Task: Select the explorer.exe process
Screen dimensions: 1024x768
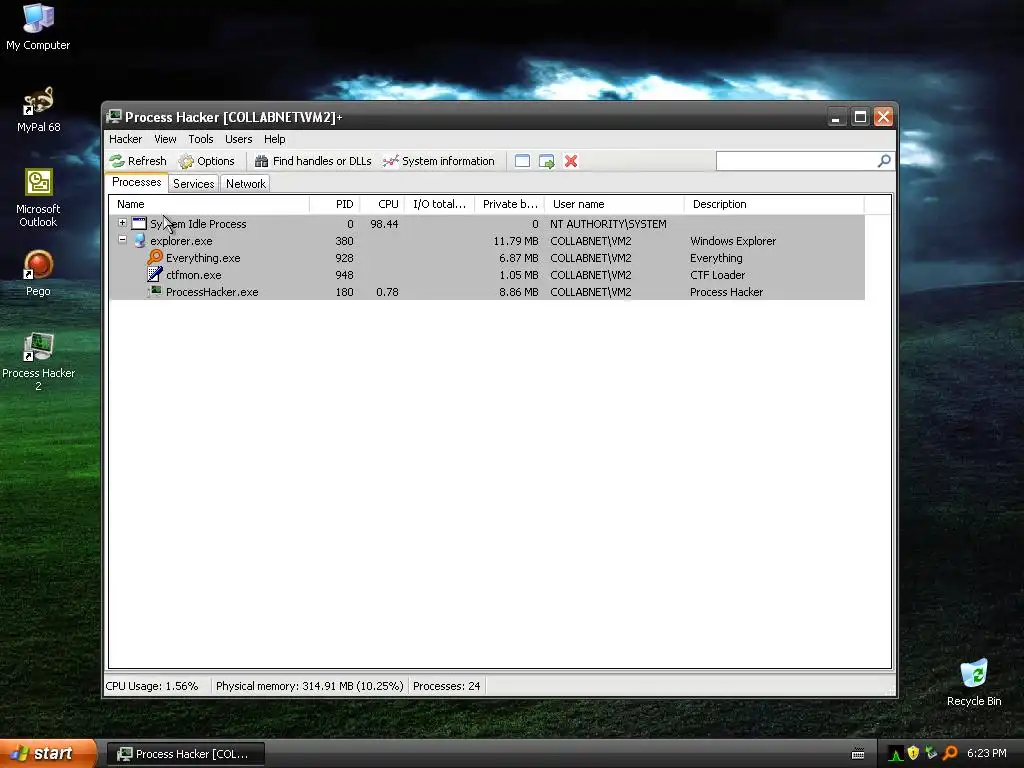Action: tap(487, 241)
